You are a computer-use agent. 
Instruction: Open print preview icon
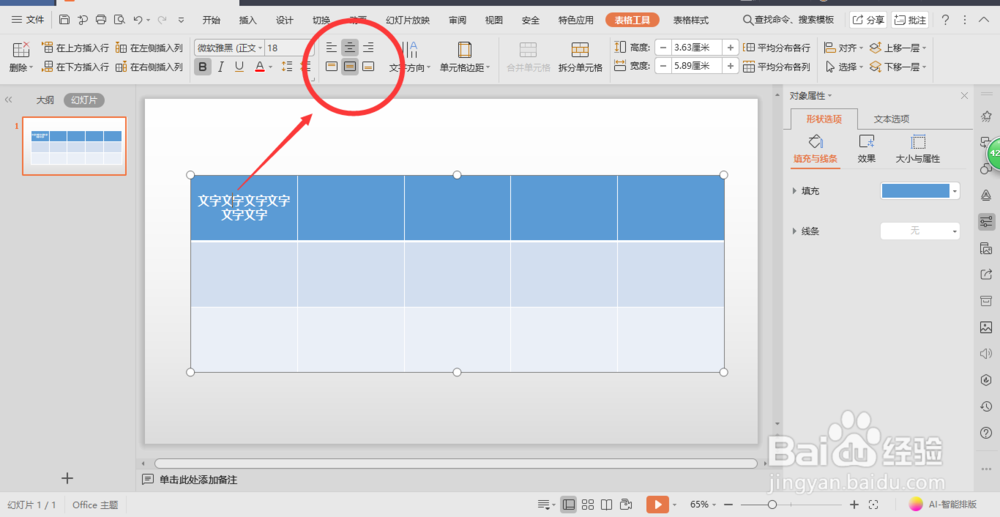(119, 20)
